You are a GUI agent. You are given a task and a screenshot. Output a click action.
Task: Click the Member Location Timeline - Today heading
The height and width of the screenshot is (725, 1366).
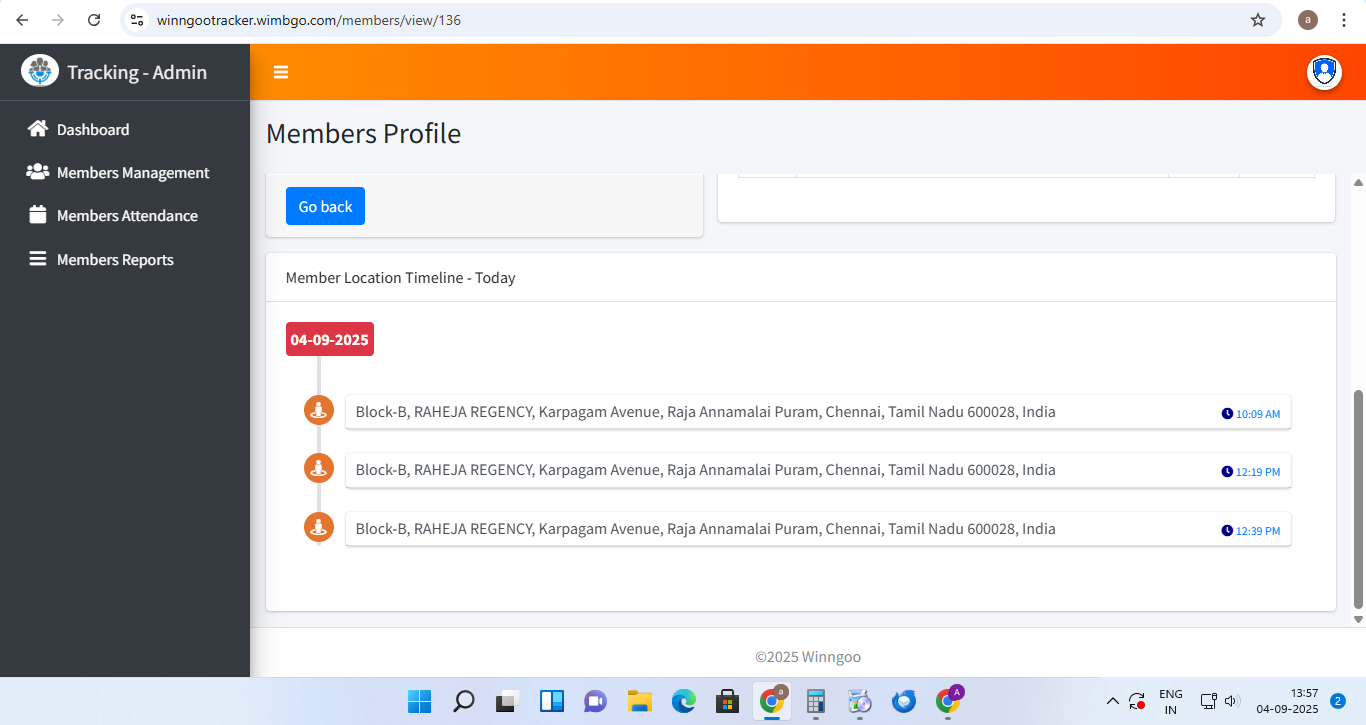(400, 277)
